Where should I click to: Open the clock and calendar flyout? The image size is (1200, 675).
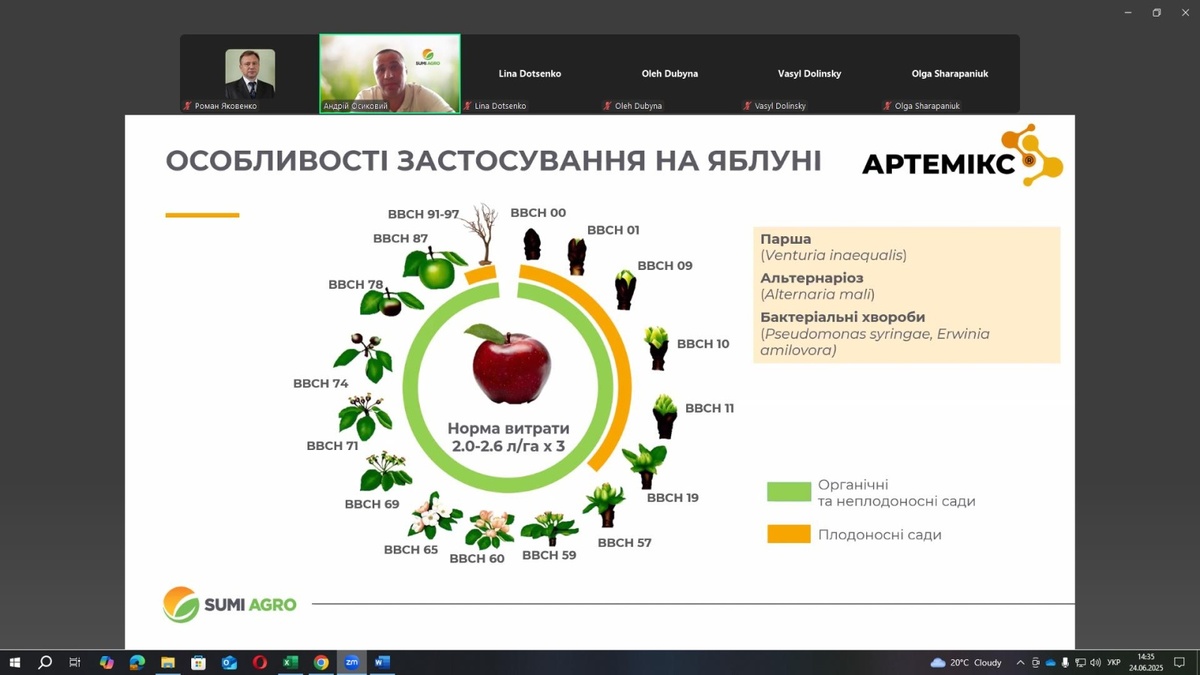click(x=1146, y=662)
